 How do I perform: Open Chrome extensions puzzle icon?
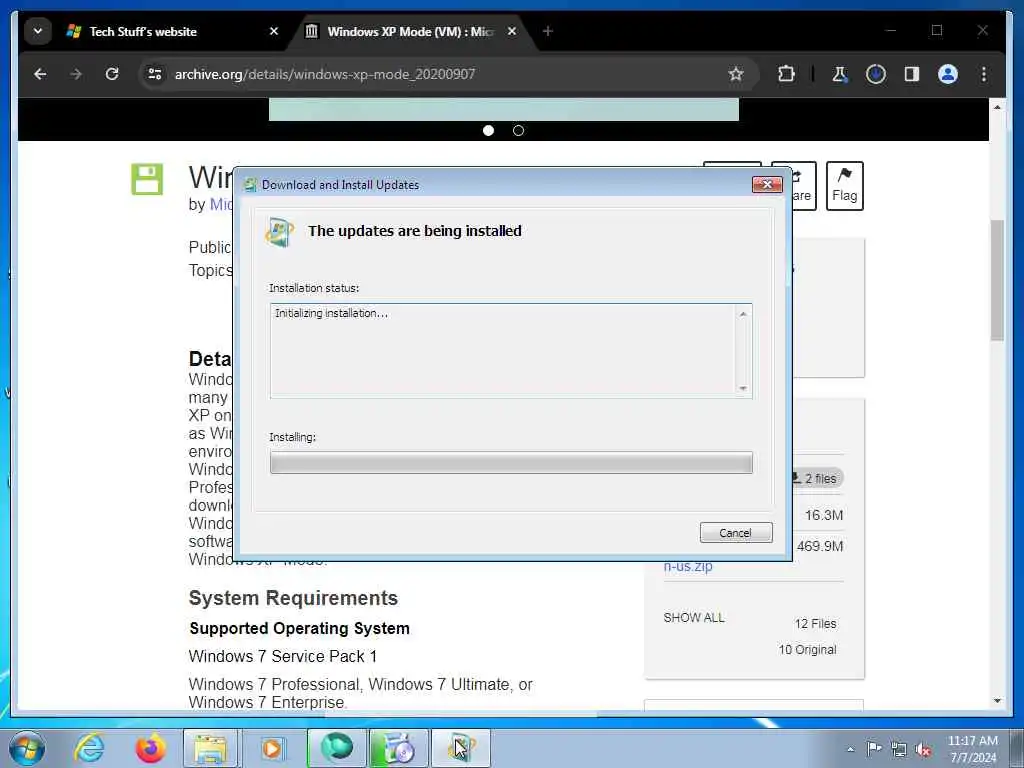click(x=786, y=74)
